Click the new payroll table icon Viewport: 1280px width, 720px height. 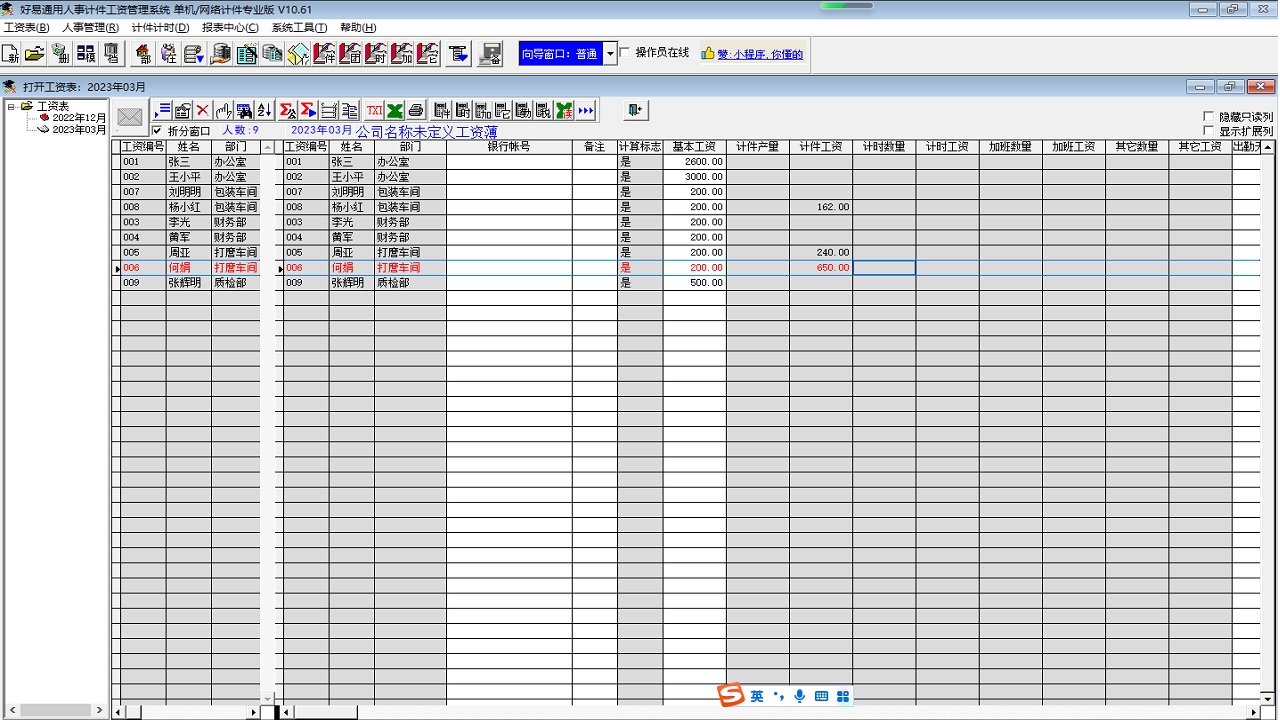pyautogui.click(x=12, y=54)
